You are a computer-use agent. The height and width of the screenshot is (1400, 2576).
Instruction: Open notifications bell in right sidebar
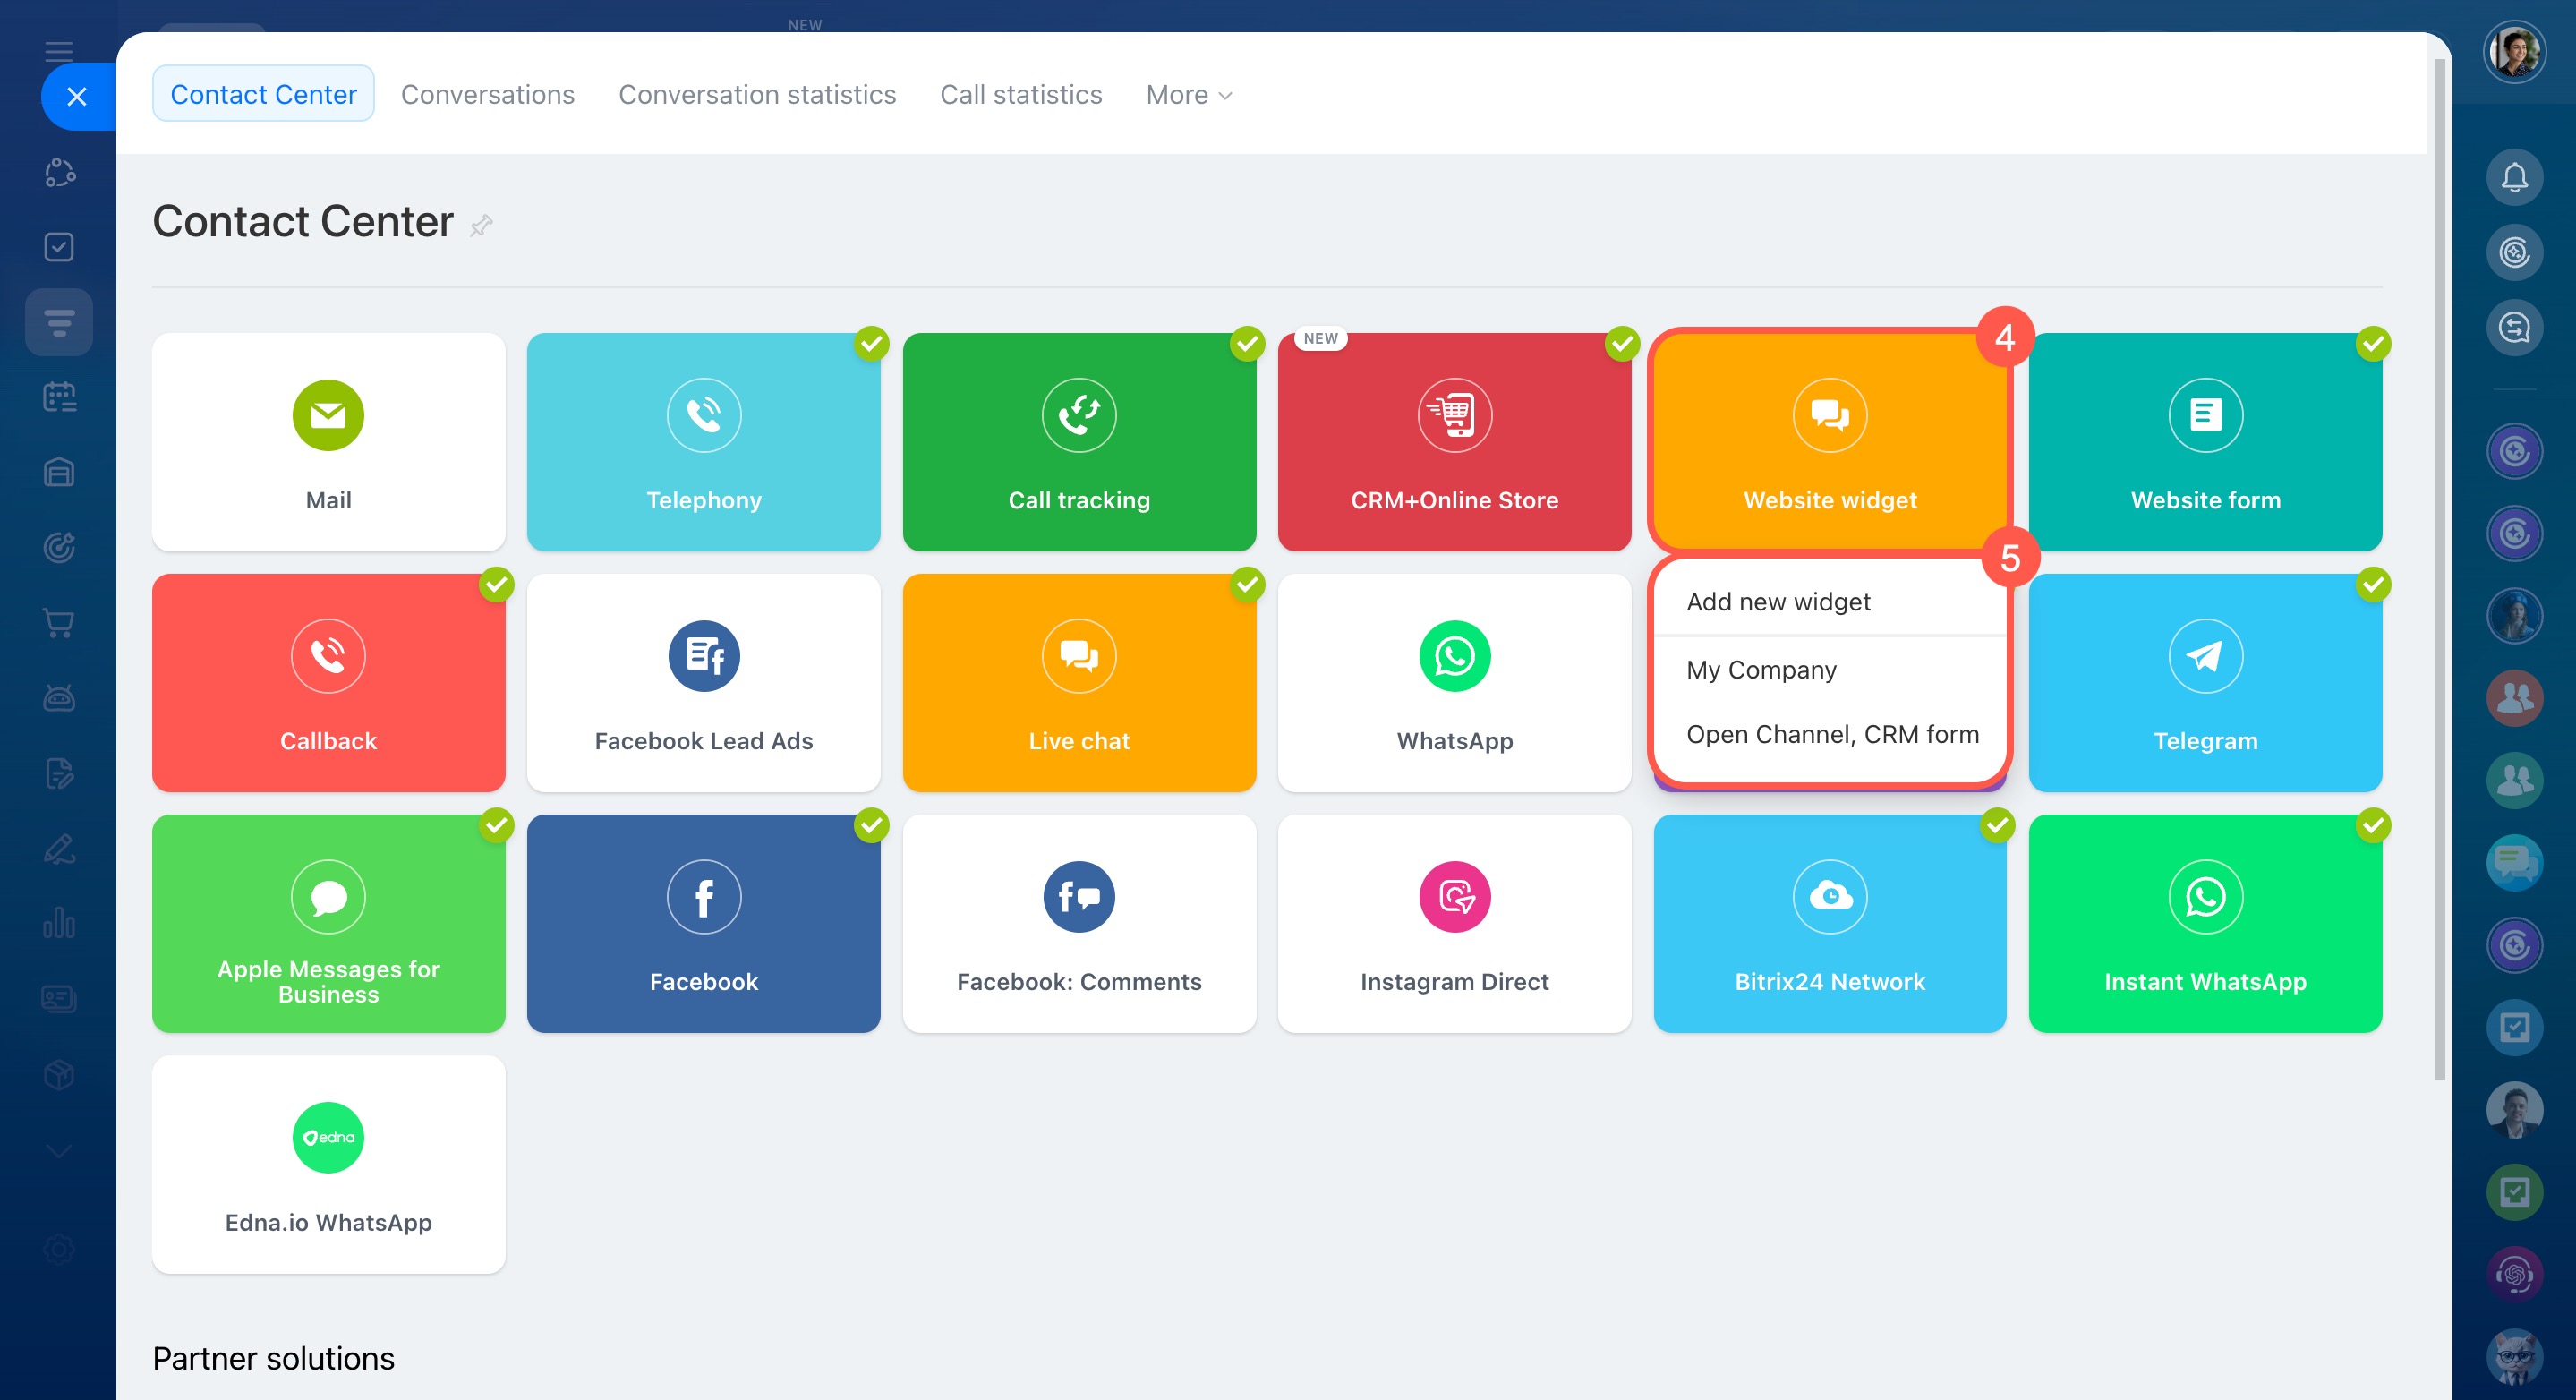(2514, 178)
